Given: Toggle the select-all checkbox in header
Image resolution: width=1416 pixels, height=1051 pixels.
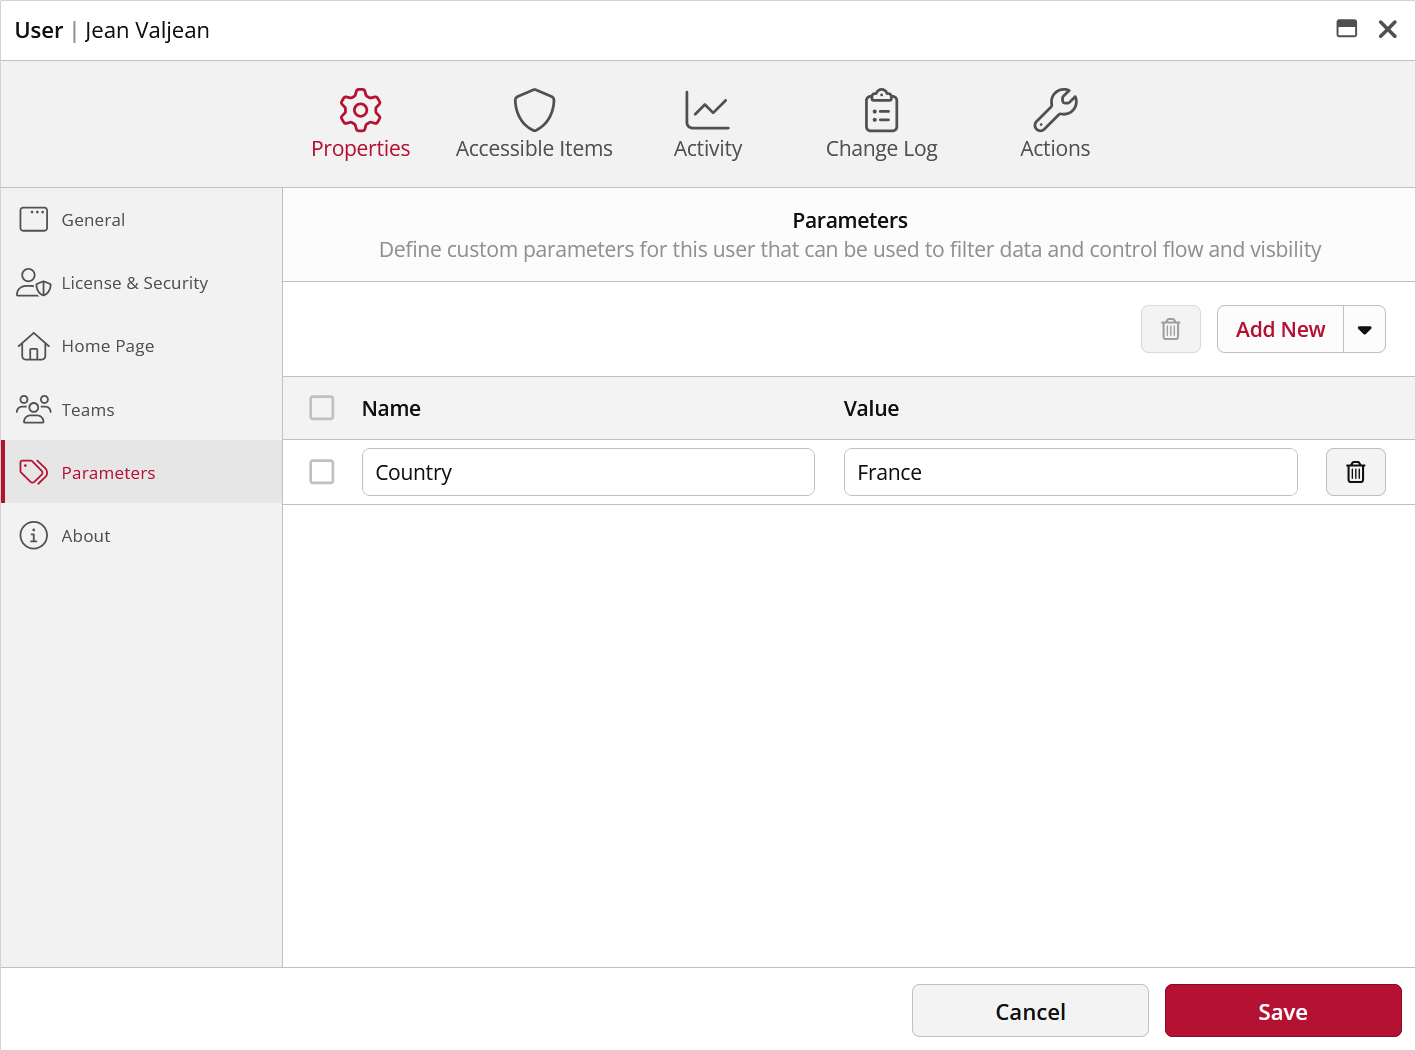Looking at the screenshot, I should click(322, 408).
